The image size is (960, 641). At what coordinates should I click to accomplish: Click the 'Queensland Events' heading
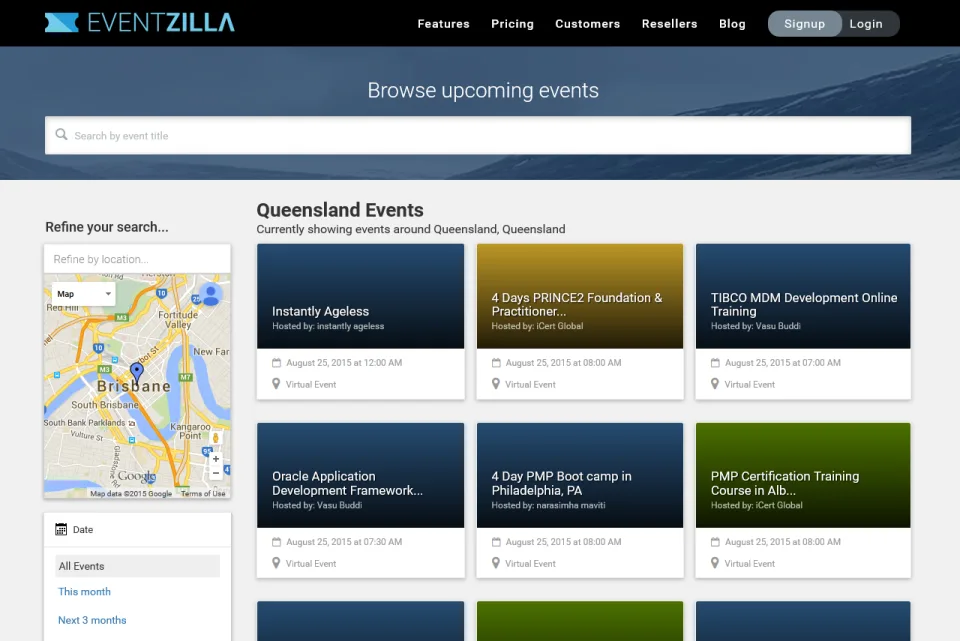pyautogui.click(x=340, y=210)
